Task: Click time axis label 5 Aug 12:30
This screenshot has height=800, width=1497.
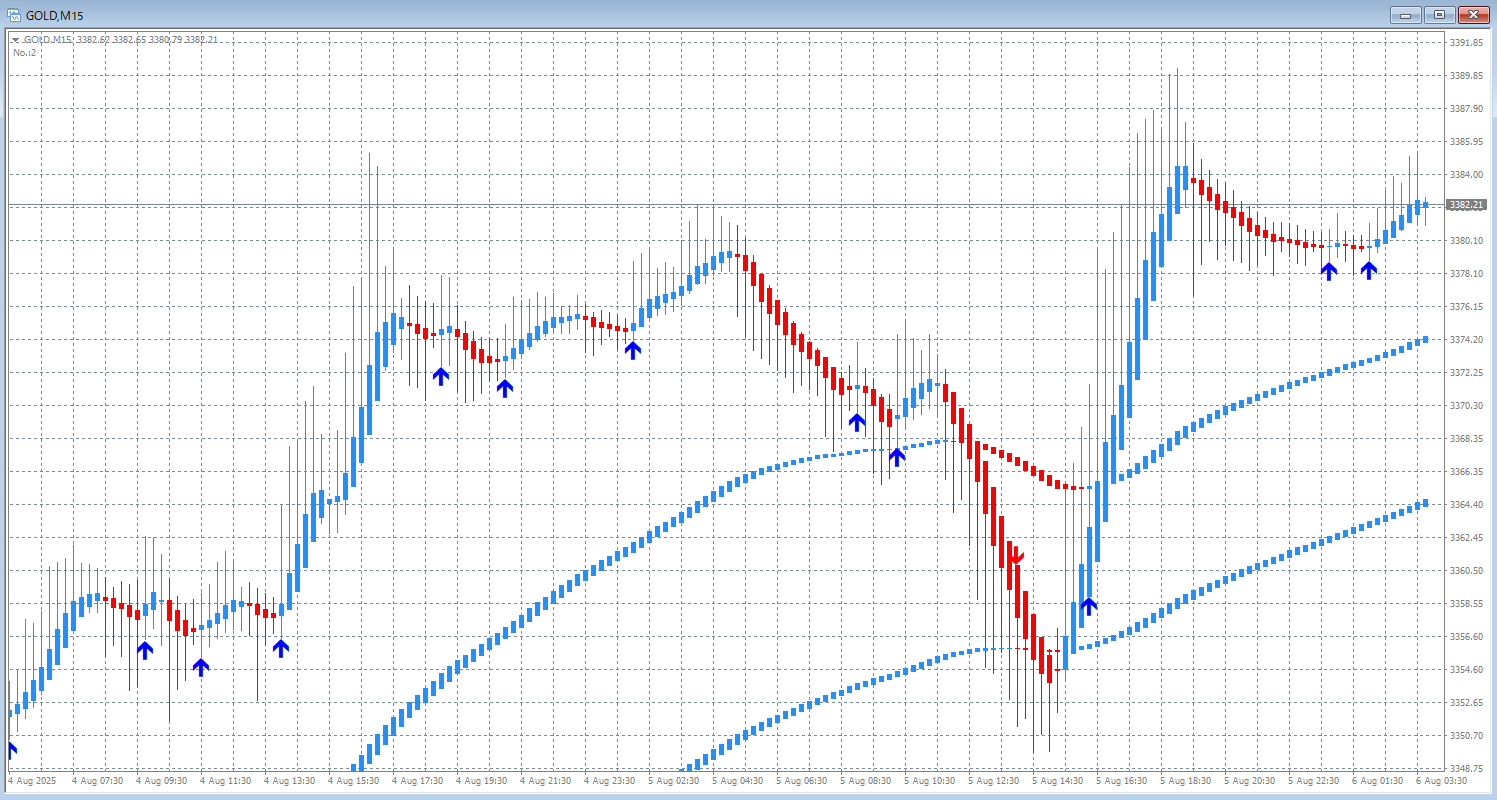Action: coord(993,781)
